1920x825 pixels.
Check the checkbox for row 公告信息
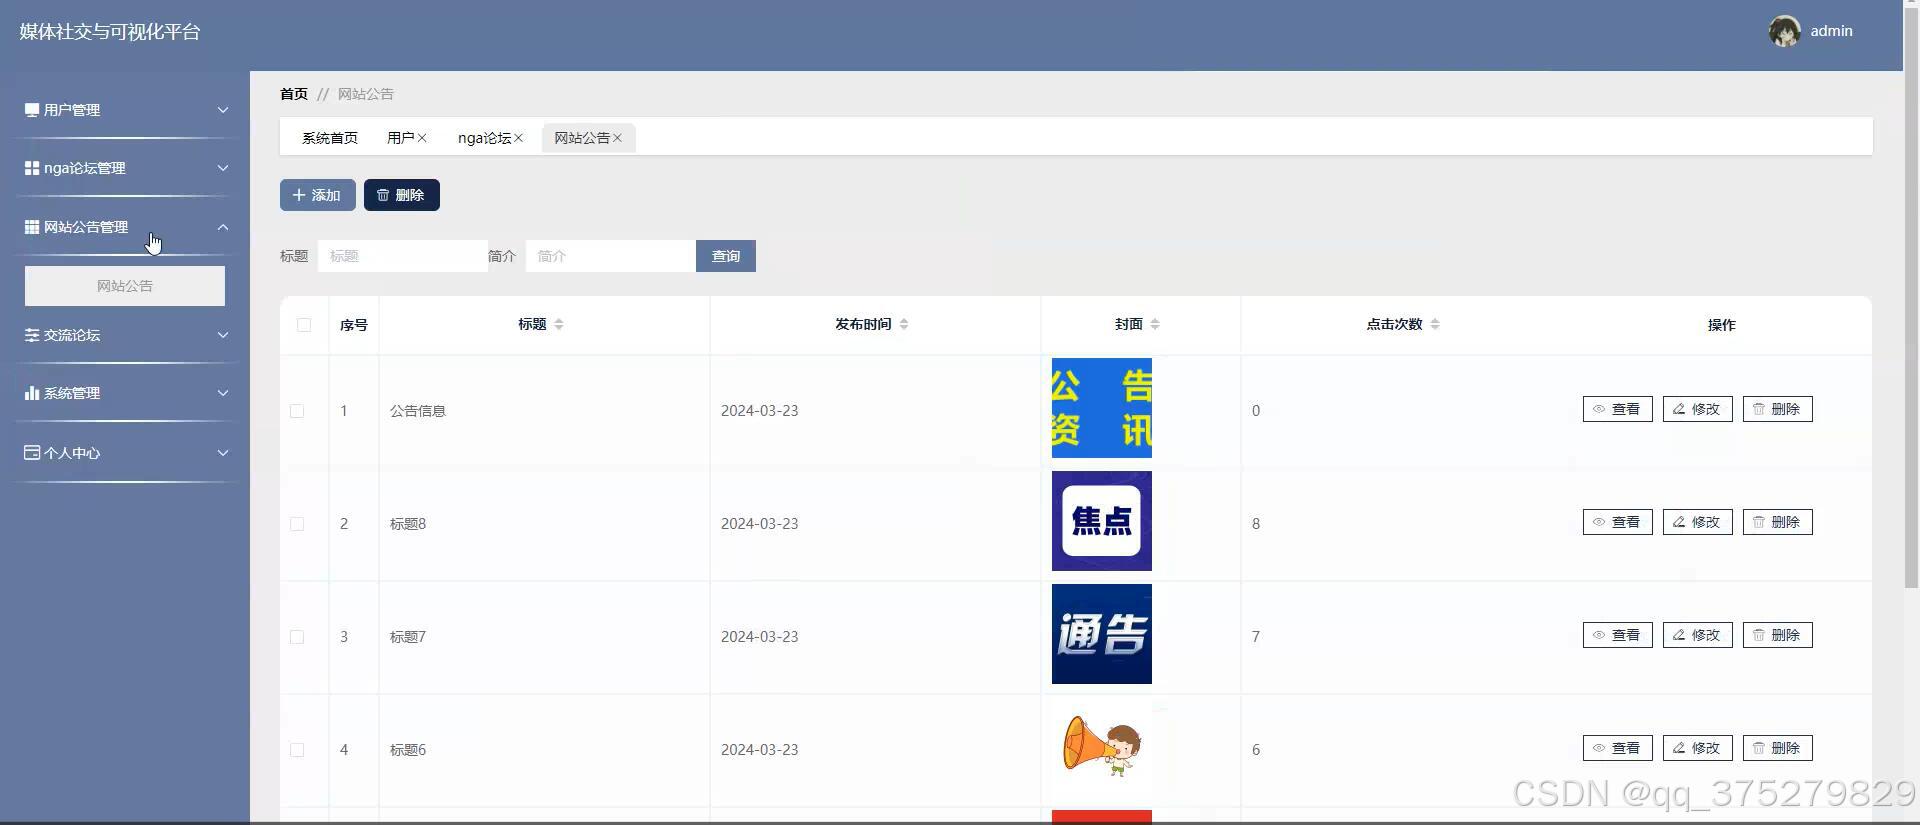coord(297,411)
